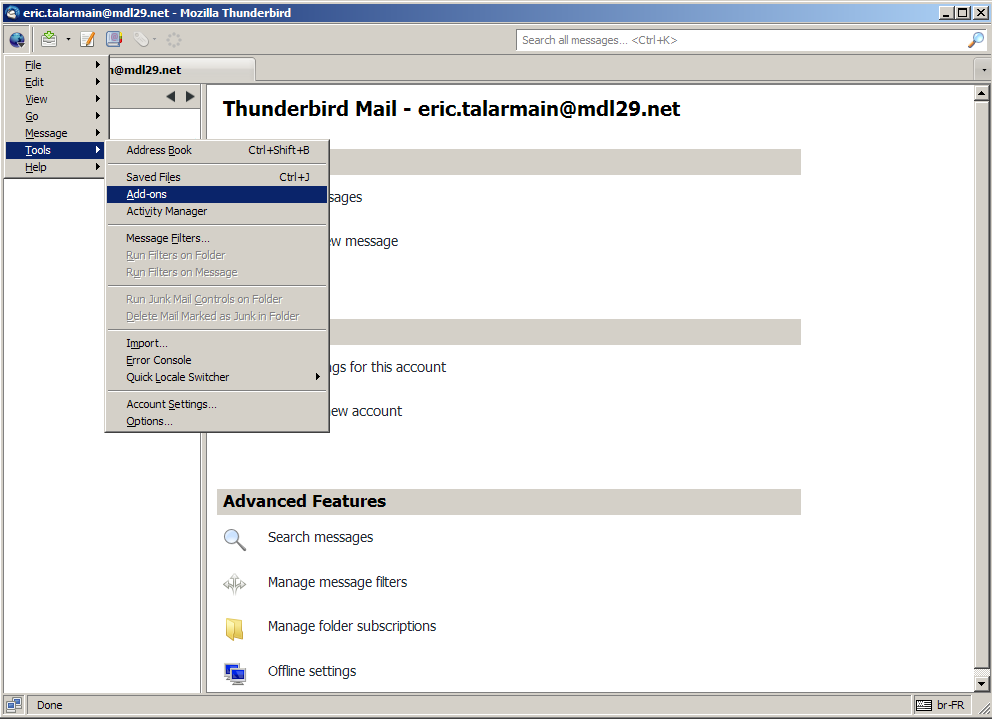Open the Manage message filters link

pos(337,582)
